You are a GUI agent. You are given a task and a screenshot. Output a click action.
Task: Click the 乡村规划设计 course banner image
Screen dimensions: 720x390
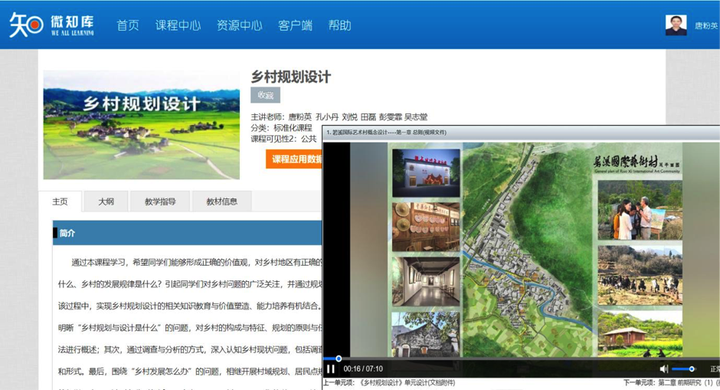141,124
